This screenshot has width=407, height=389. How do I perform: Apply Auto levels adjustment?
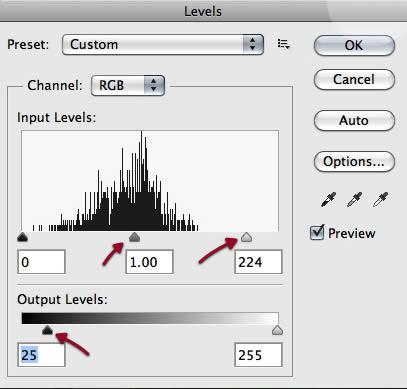354,120
